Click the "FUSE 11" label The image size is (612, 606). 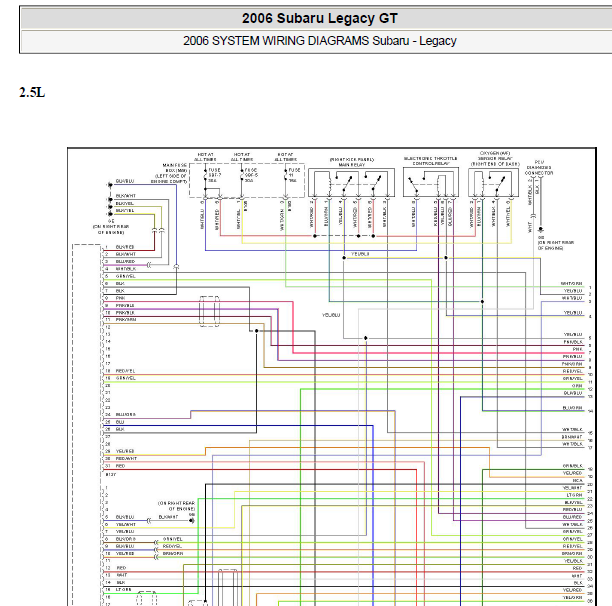[x=294, y=175]
